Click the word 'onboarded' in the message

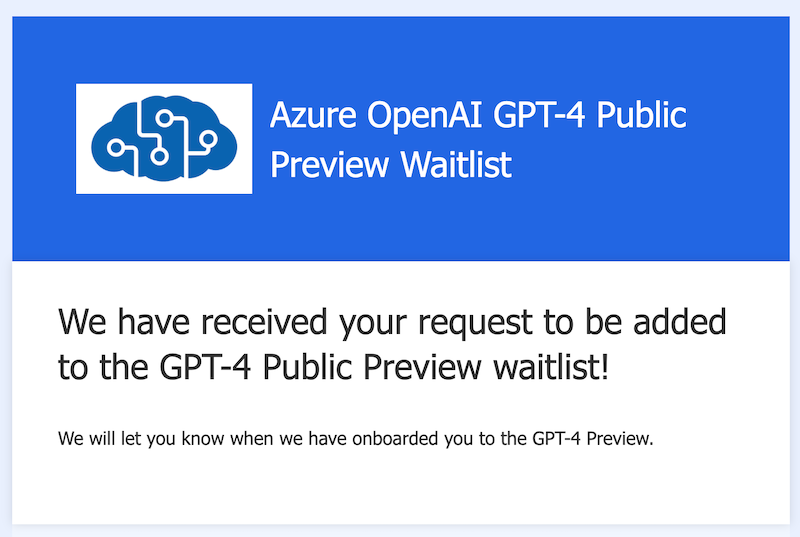[x=395, y=439]
